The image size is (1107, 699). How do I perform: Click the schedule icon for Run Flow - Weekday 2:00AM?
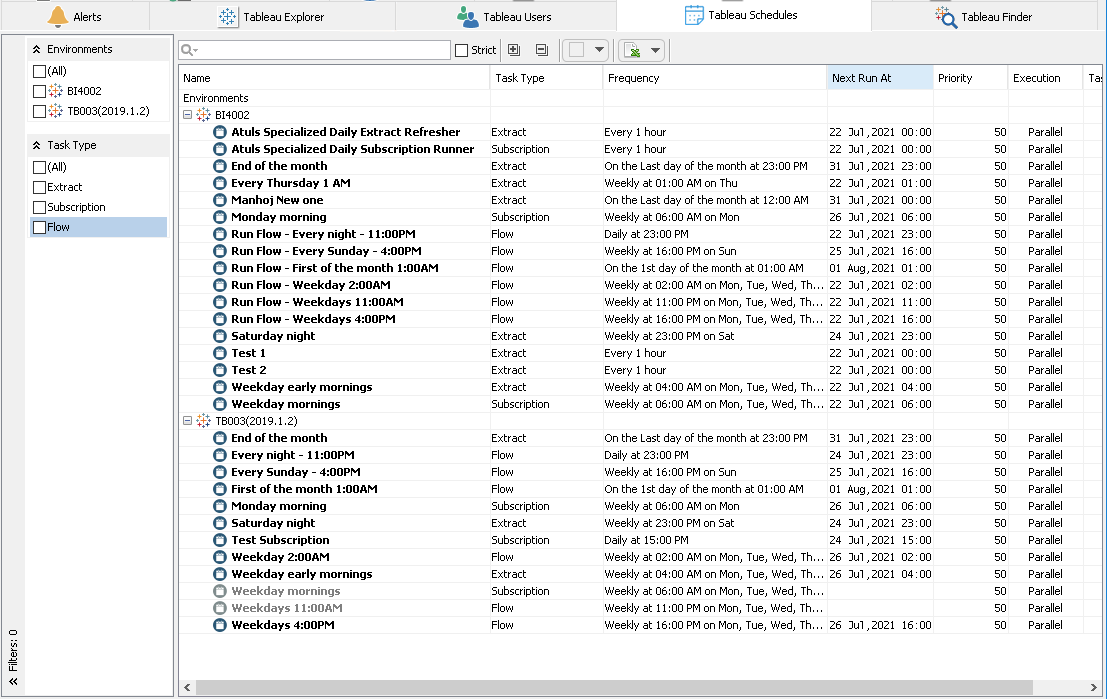pos(220,285)
